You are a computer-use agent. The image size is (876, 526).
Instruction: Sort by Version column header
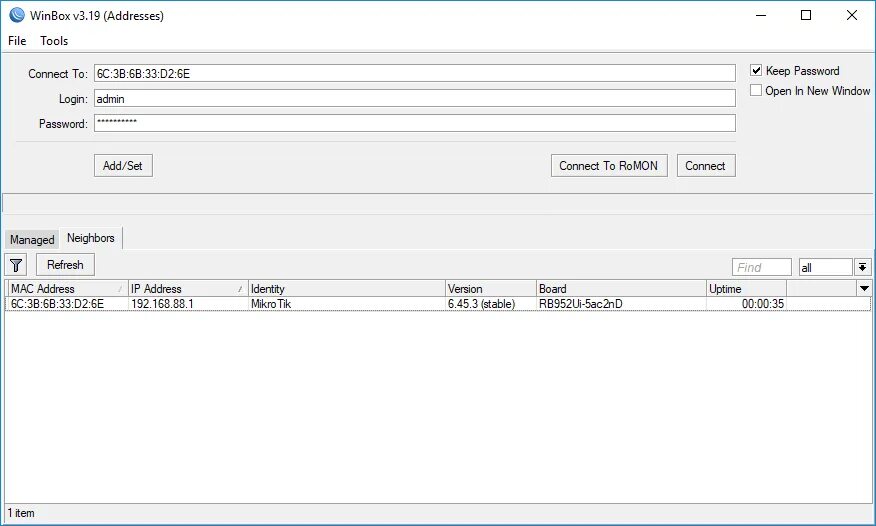click(x=491, y=289)
